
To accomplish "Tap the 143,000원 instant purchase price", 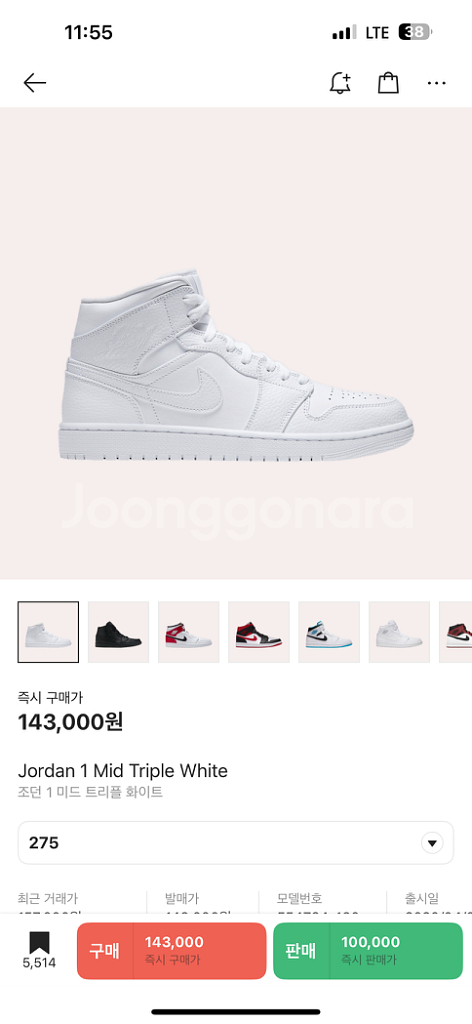I will (71, 722).
